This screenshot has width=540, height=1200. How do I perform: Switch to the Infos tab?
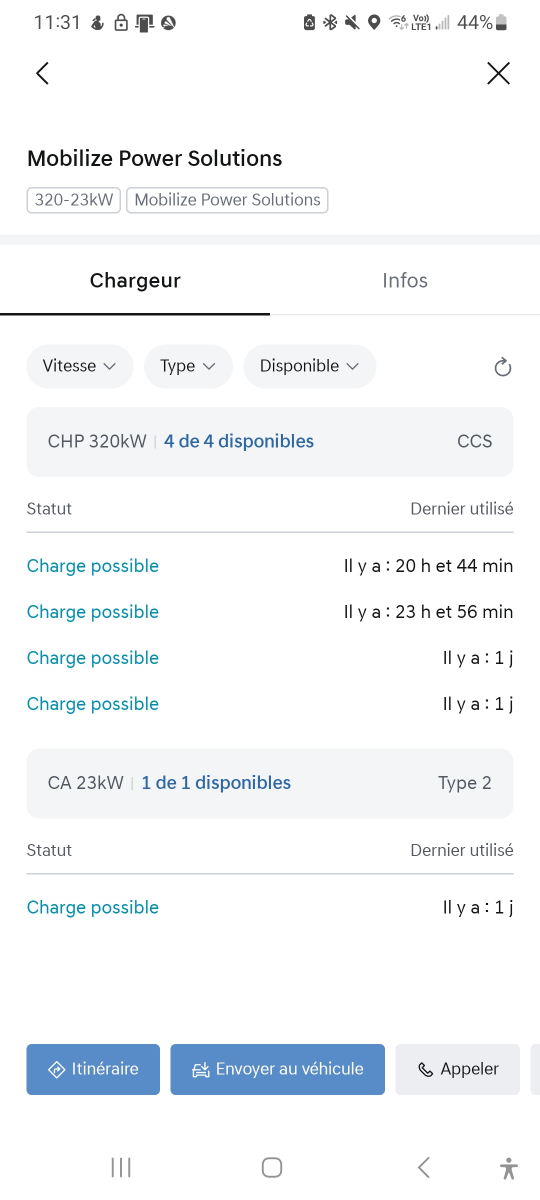click(405, 281)
